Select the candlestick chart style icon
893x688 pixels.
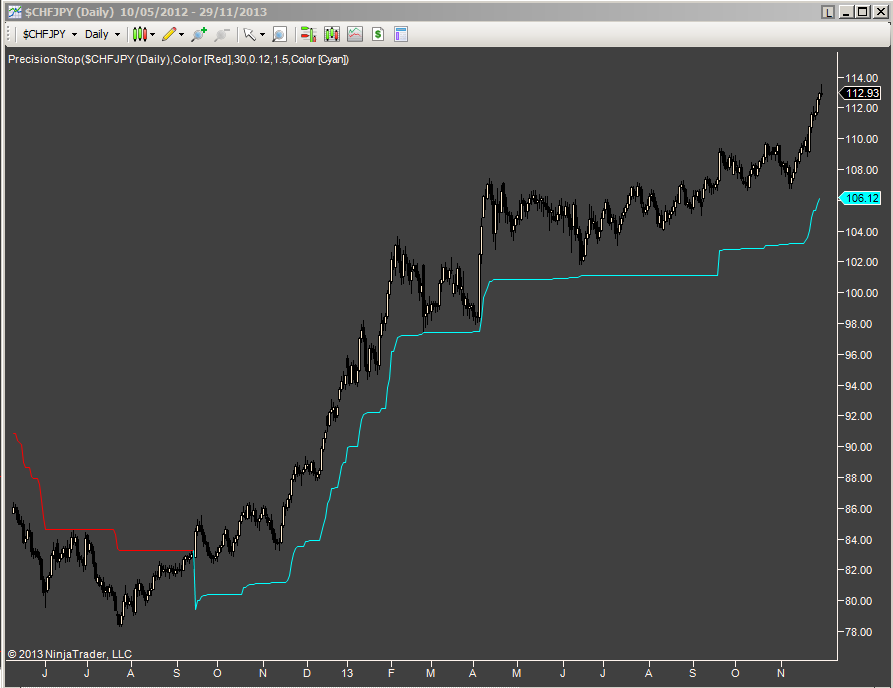139,33
